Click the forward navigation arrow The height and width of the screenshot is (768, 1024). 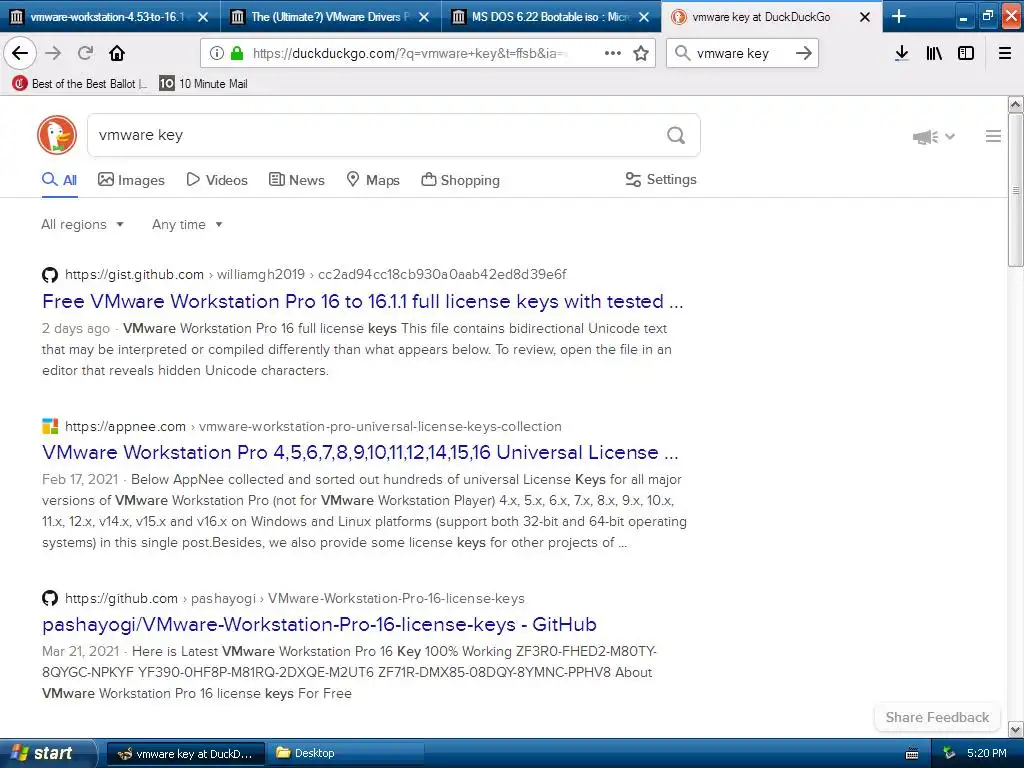click(54, 53)
